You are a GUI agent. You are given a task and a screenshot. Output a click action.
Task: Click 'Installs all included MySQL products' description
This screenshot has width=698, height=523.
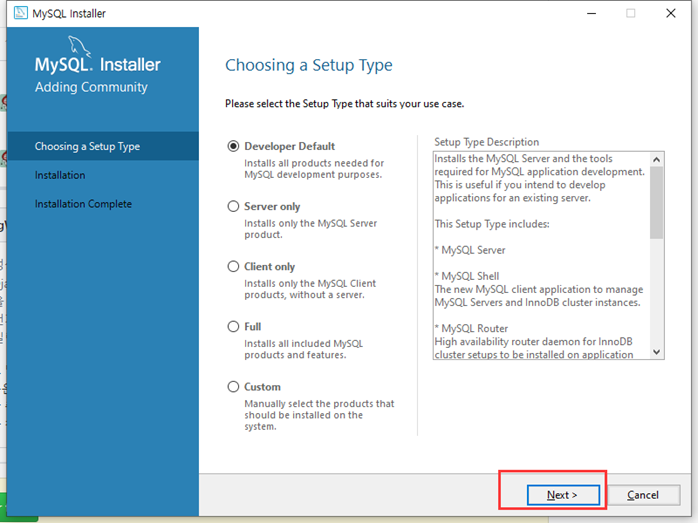click(x=304, y=349)
